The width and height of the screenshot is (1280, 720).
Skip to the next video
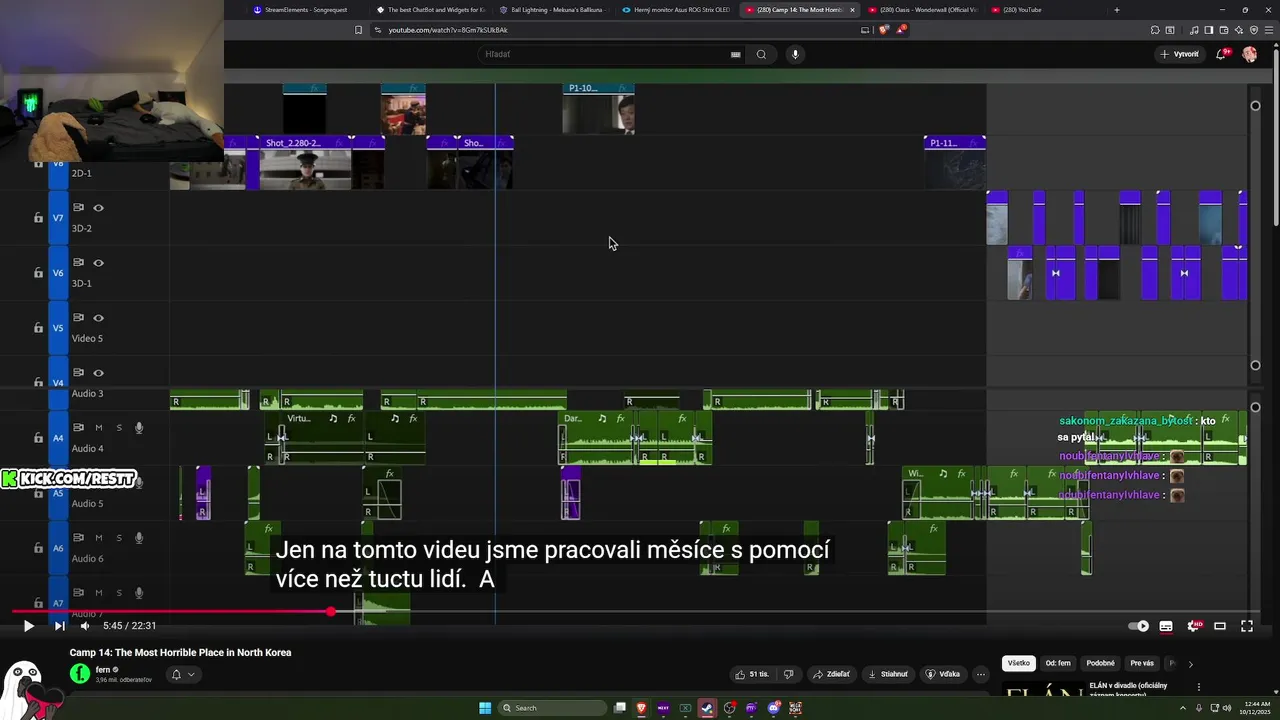pyautogui.click(x=59, y=626)
